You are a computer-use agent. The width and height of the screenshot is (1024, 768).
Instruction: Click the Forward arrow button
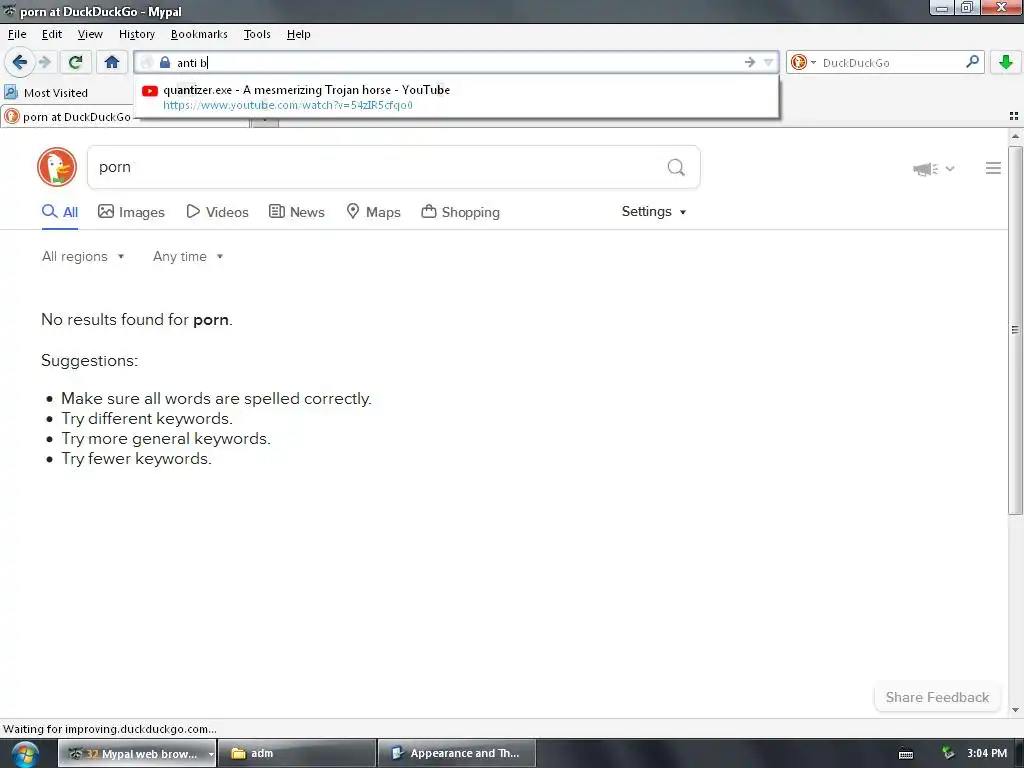pos(44,62)
